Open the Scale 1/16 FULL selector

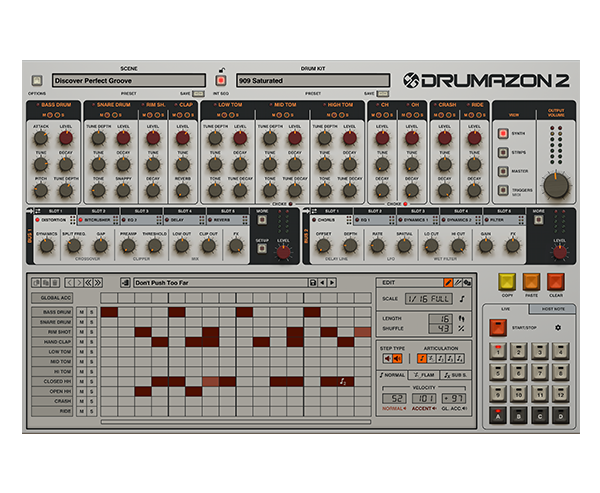coord(429,299)
